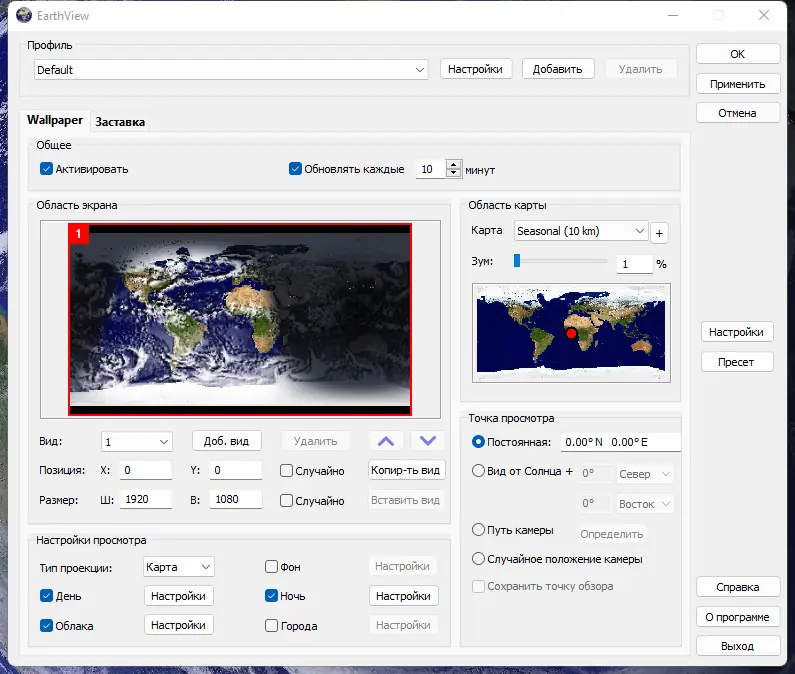The width and height of the screenshot is (795, 674).
Task: Click the up arrow view order icon
Action: point(386,441)
